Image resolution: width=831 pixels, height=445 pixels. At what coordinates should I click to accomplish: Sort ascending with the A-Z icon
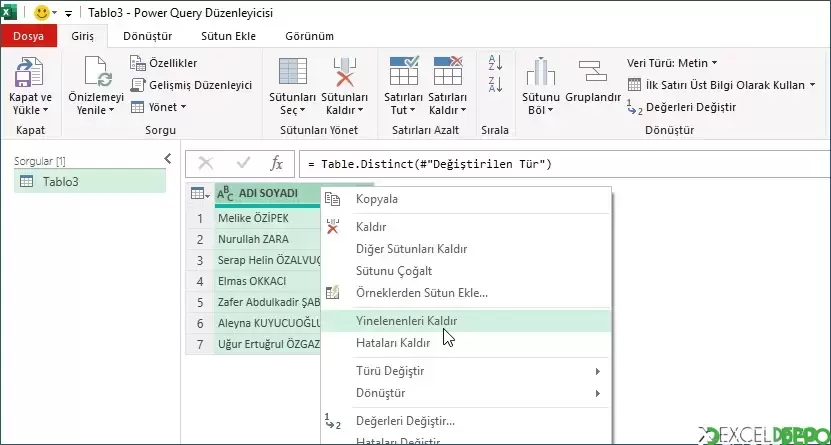point(495,63)
